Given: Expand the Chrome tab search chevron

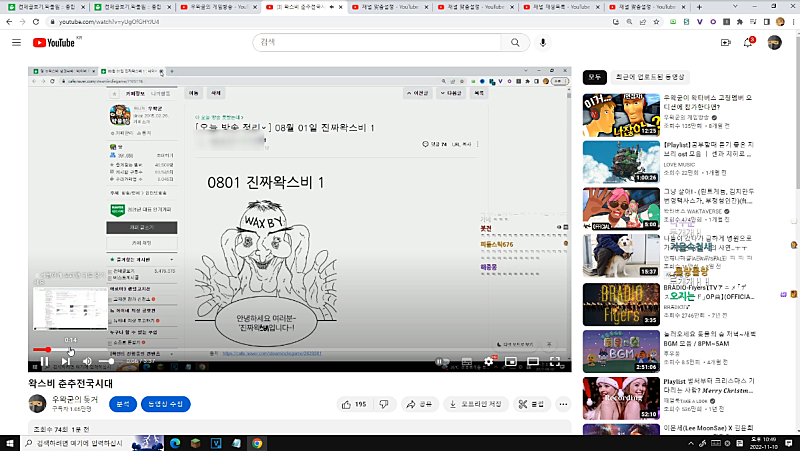Looking at the screenshot, I should pos(735,6).
